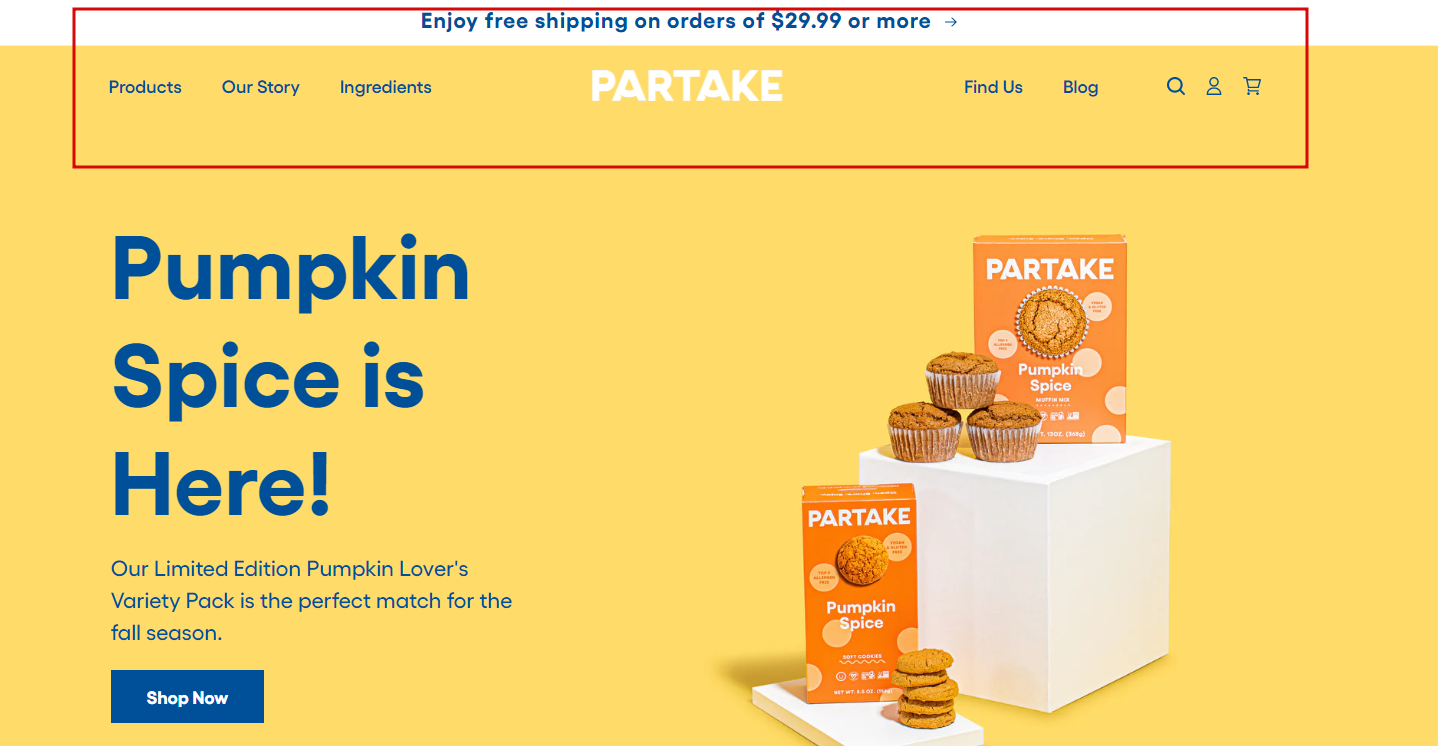
Task: Click the Pumpkin Spice is Here headline
Action: [291, 376]
